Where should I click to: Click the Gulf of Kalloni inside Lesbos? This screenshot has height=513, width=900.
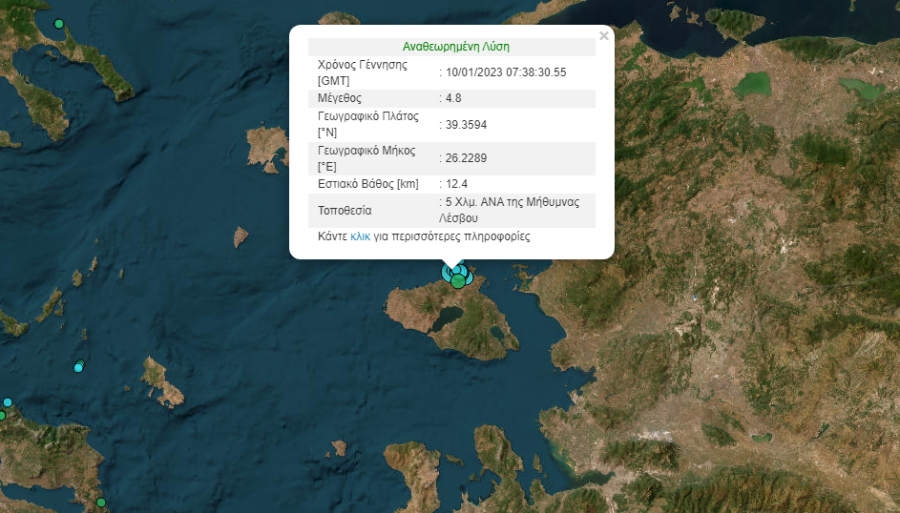(447, 318)
